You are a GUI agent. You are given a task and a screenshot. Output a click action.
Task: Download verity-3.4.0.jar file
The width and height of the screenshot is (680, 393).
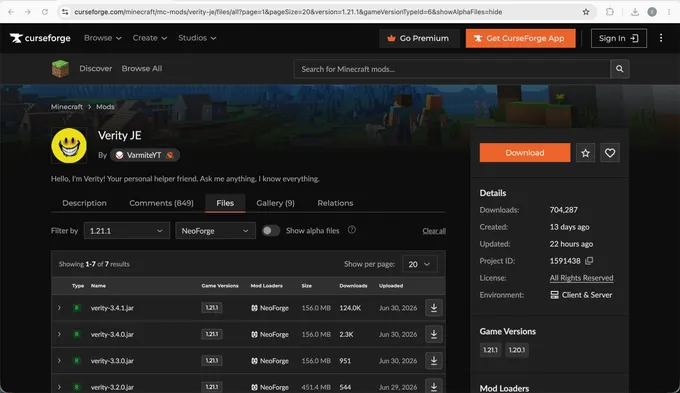(x=434, y=334)
